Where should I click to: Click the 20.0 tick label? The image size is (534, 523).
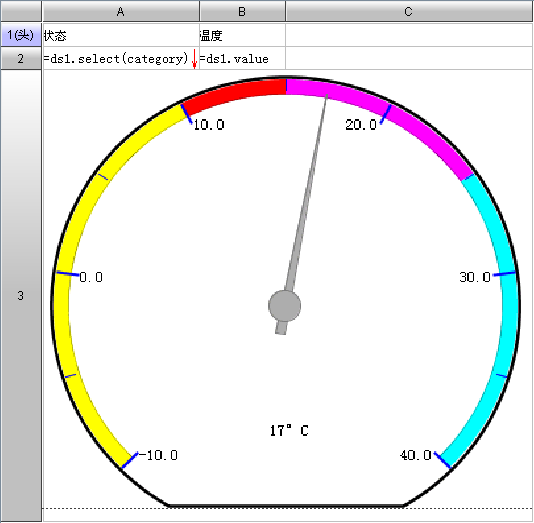click(x=361, y=125)
